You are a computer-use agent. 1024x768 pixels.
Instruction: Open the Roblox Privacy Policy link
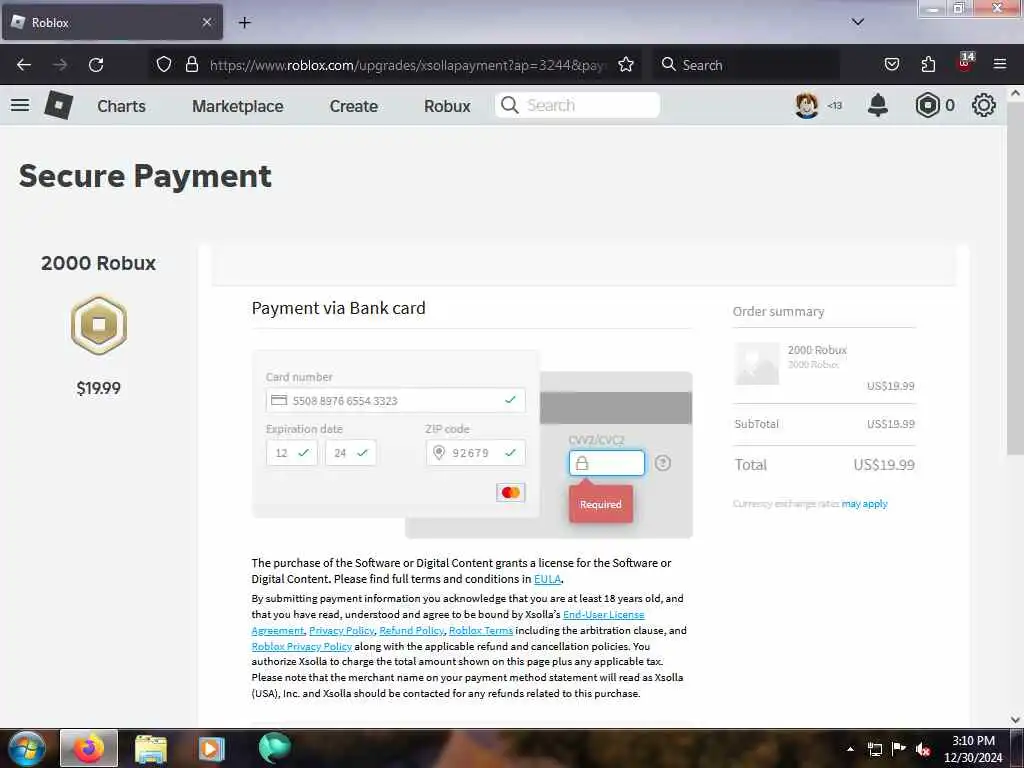pyautogui.click(x=302, y=647)
